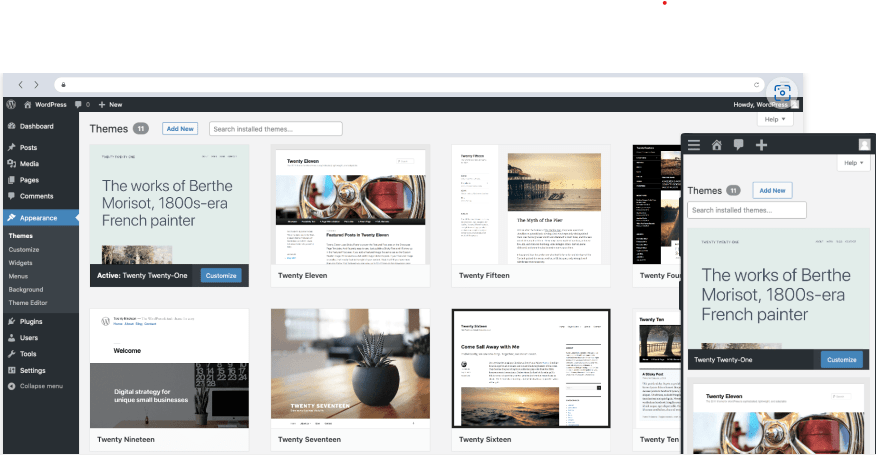The image size is (876, 455).
Task: Click the plus New icon in admin bar
Action: (x=102, y=105)
